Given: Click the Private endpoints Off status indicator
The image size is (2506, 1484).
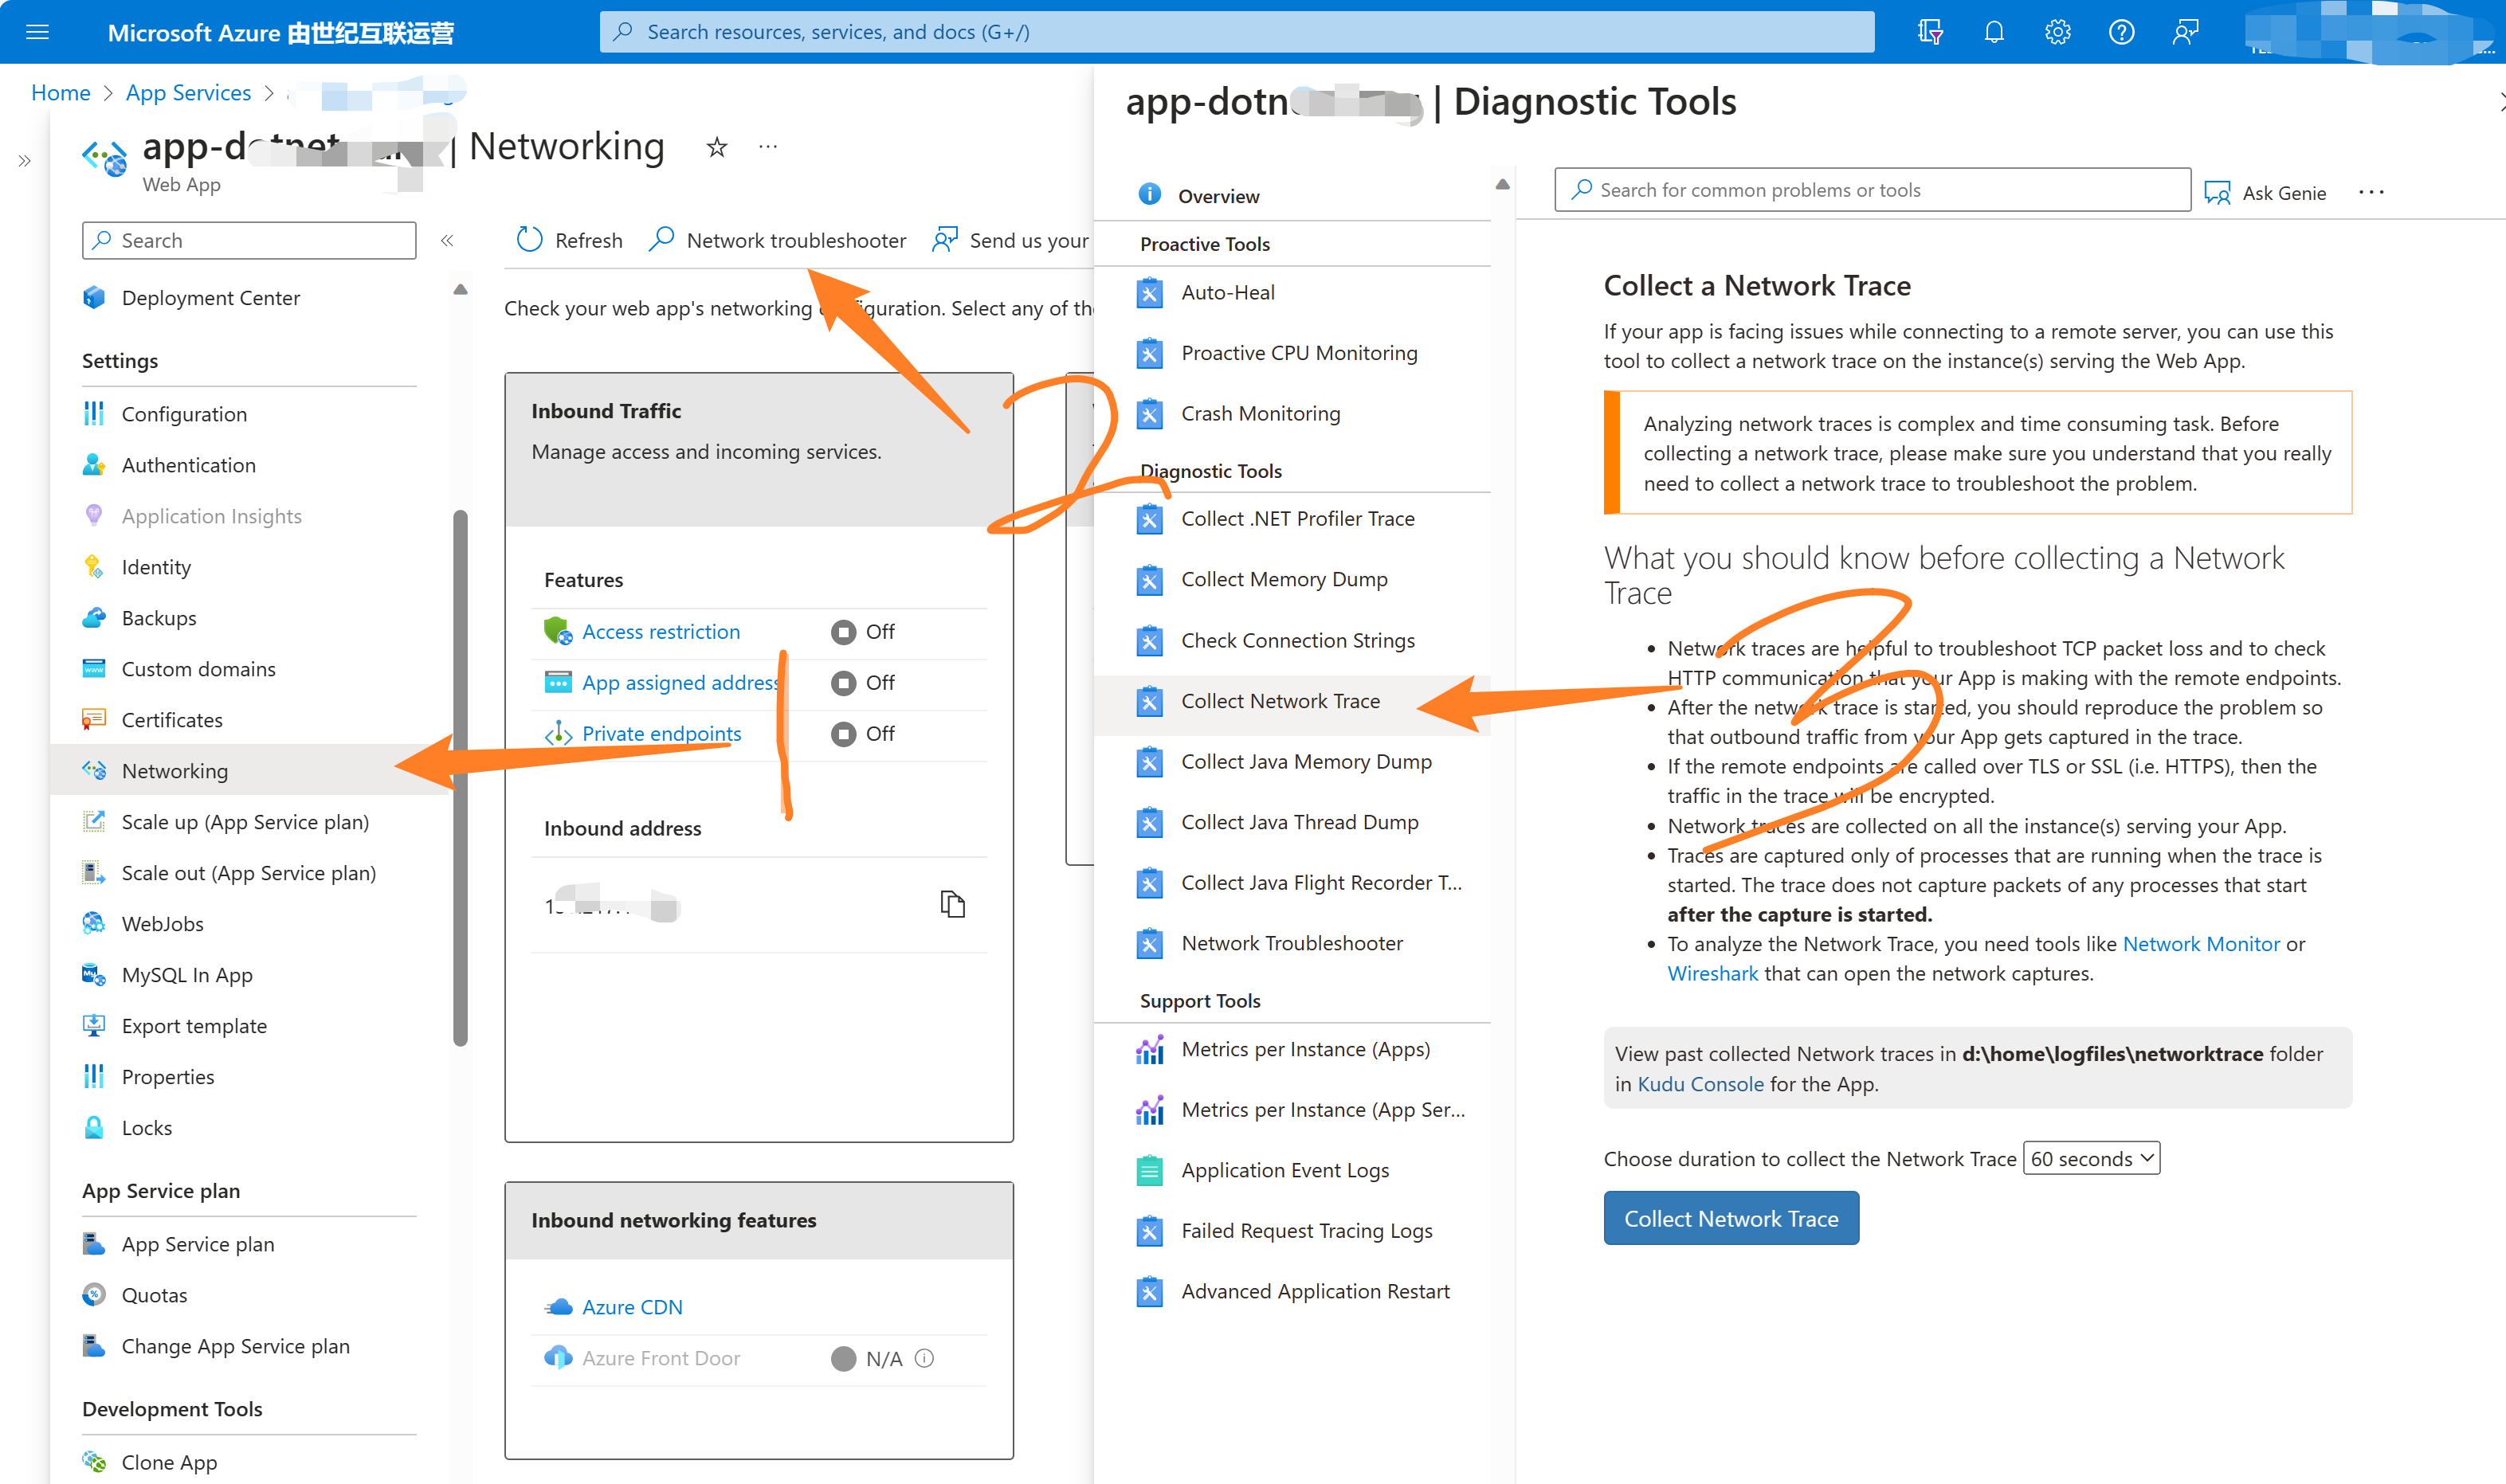Looking at the screenshot, I should click(844, 734).
